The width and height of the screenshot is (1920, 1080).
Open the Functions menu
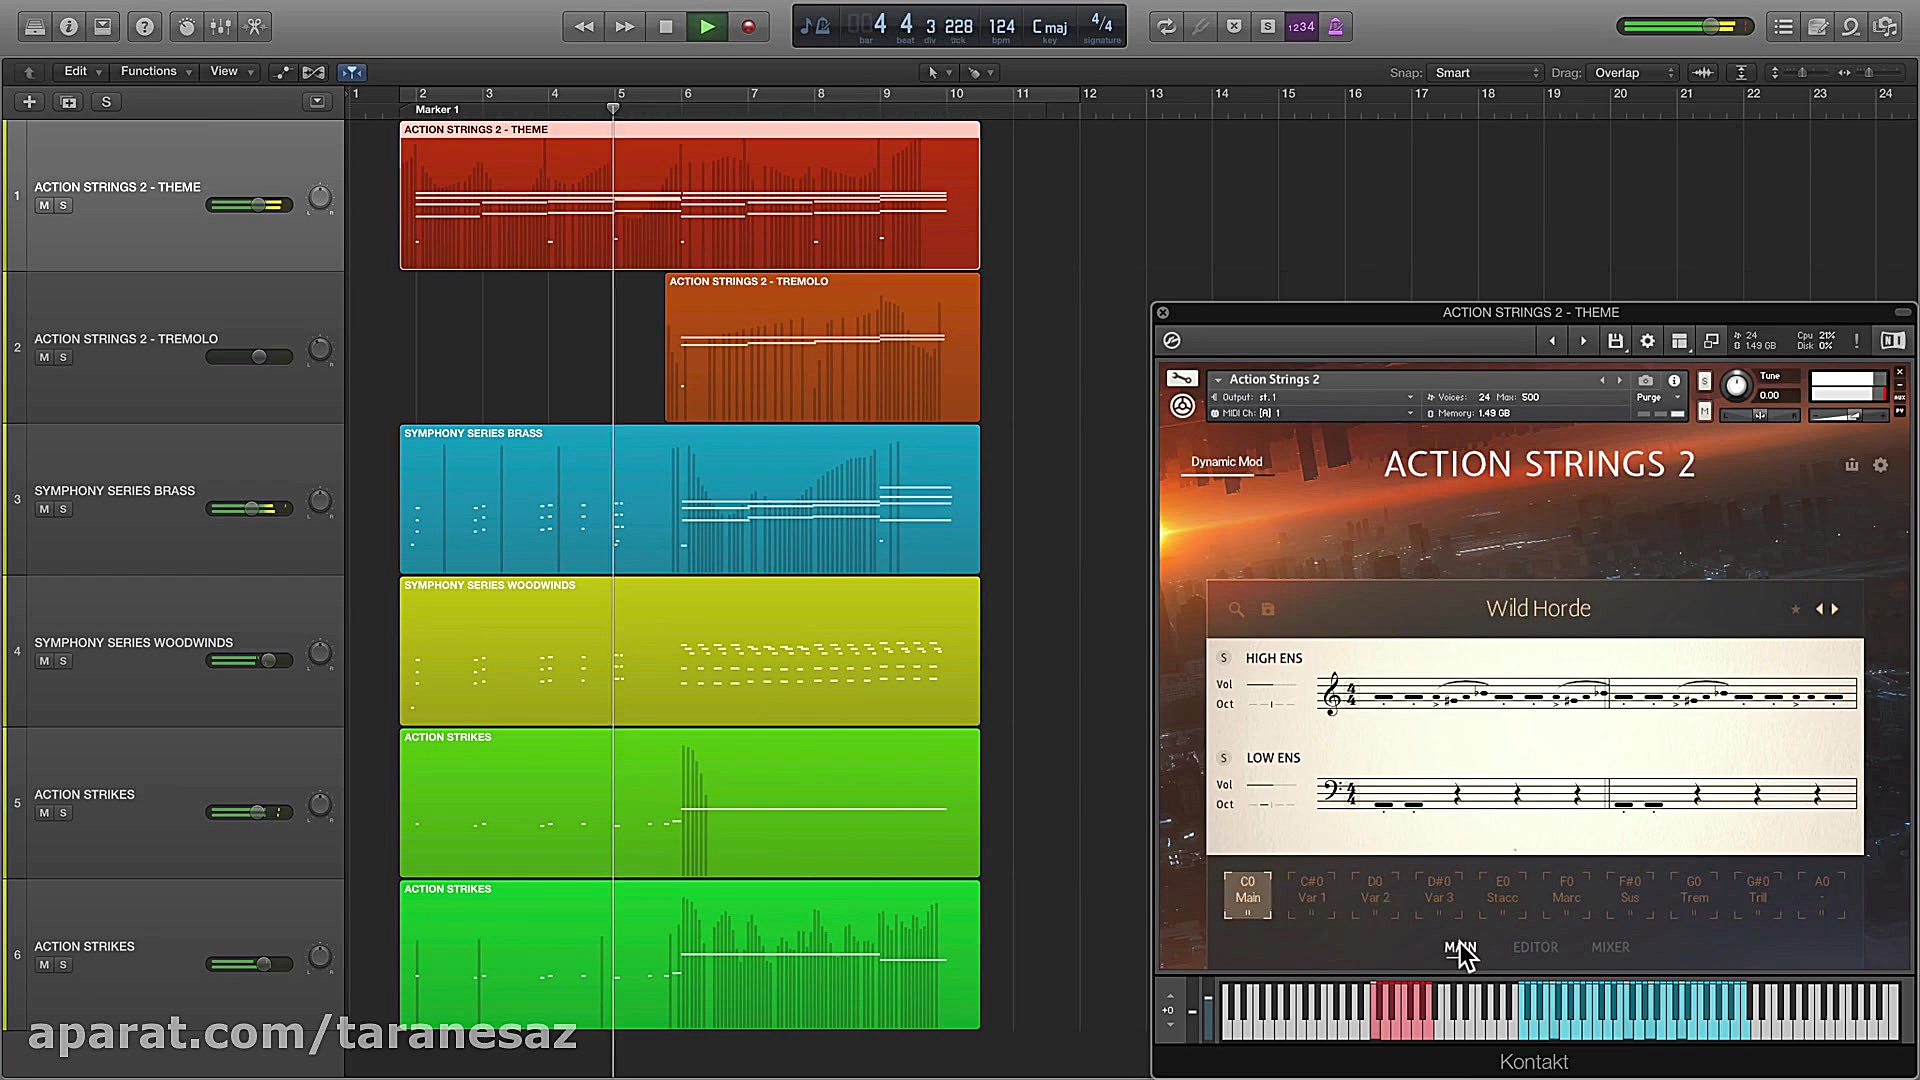click(x=148, y=71)
